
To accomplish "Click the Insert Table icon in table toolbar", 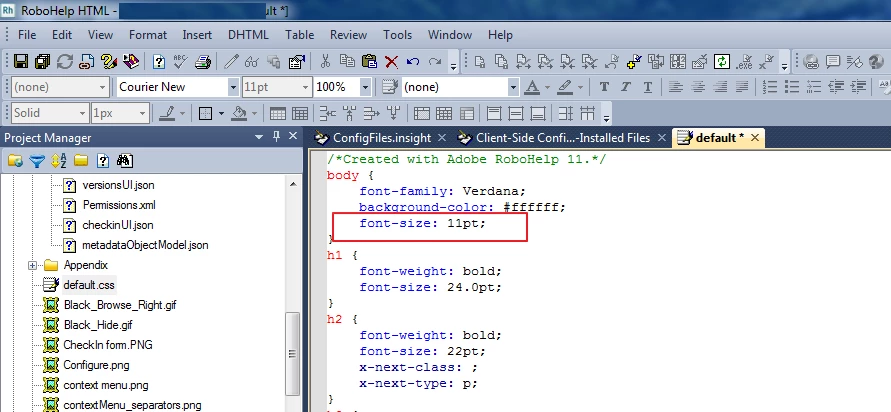I will click(278, 114).
